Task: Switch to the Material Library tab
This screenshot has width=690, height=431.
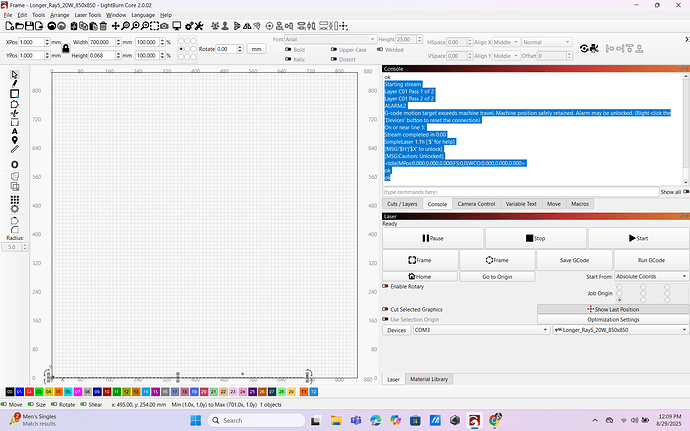Action: (429, 379)
